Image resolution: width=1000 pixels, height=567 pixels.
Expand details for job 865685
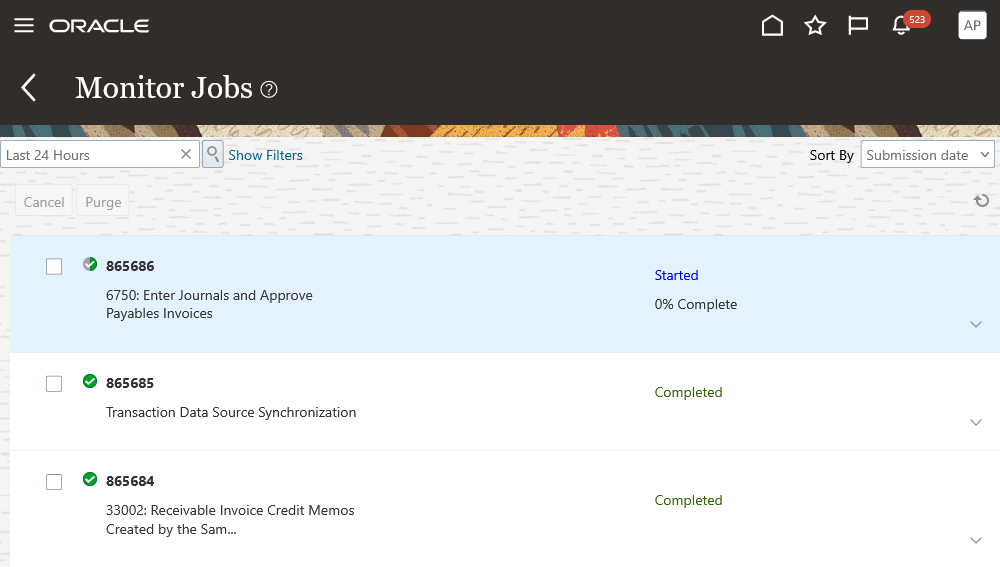pyautogui.click(x=976, y=422)
